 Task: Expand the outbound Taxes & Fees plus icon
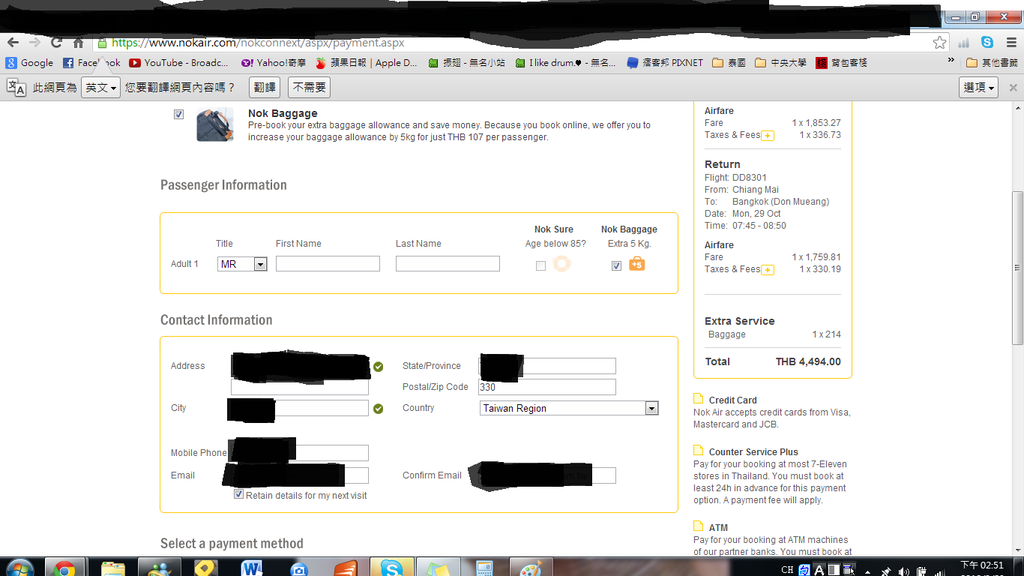click(768, 136)
